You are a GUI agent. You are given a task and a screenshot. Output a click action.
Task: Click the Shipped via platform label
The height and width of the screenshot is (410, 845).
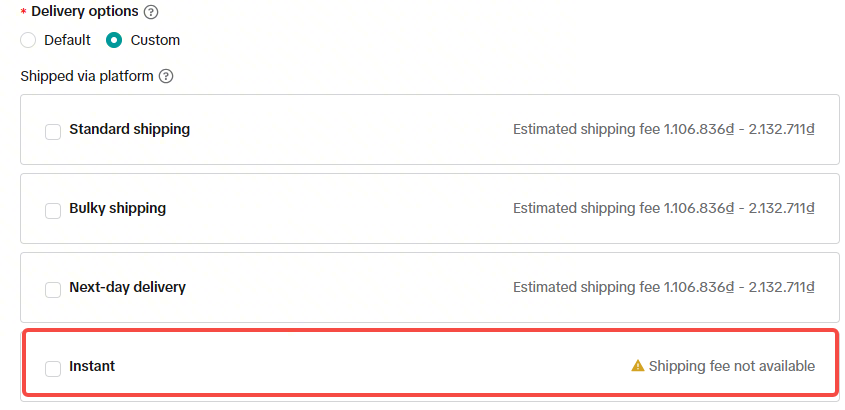coord(86,76)
